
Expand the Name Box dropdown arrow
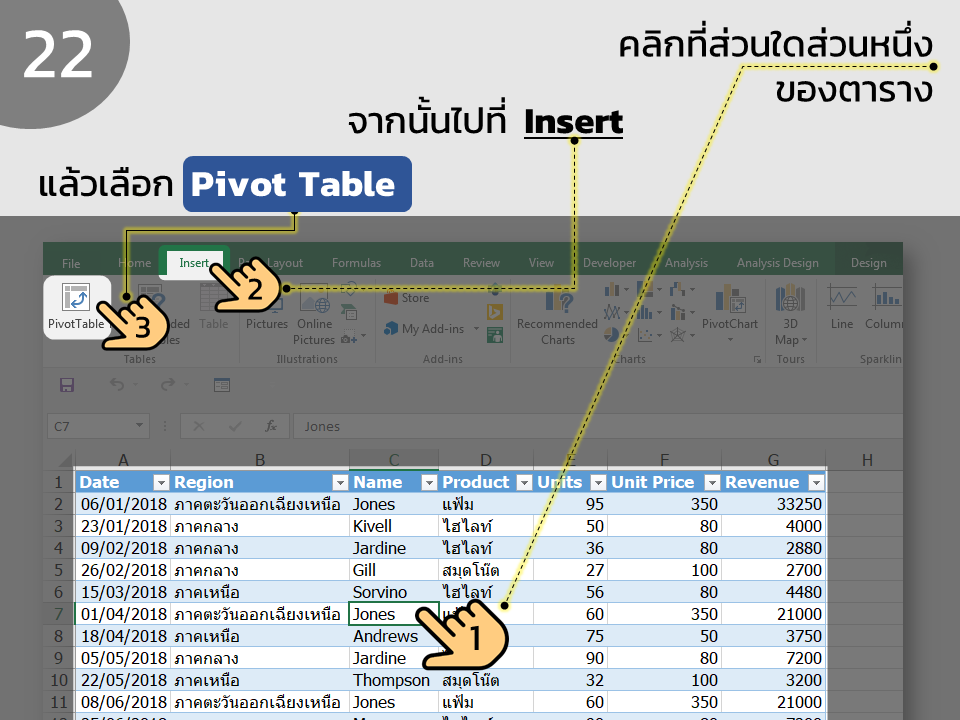140,426
